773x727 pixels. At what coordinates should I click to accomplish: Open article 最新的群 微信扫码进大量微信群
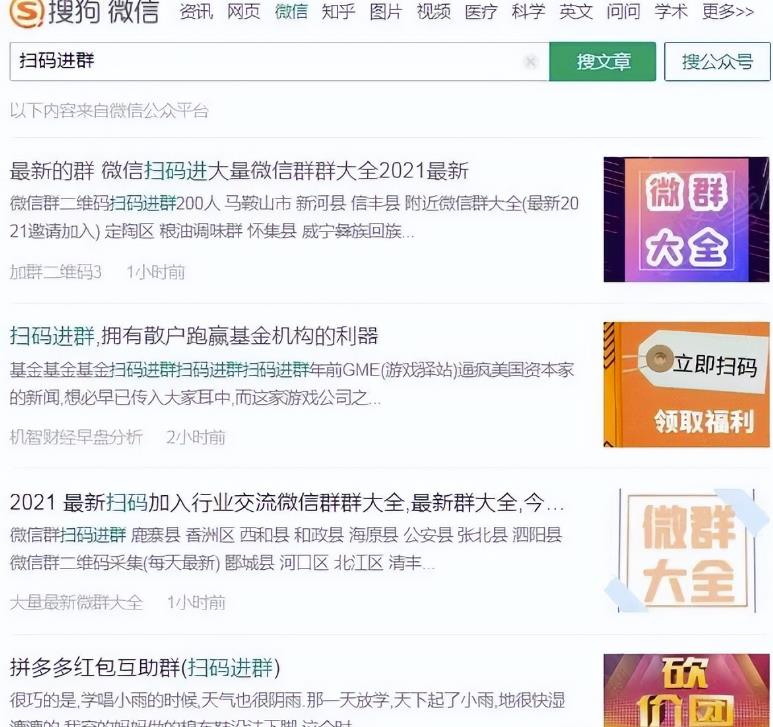[239, 170]
